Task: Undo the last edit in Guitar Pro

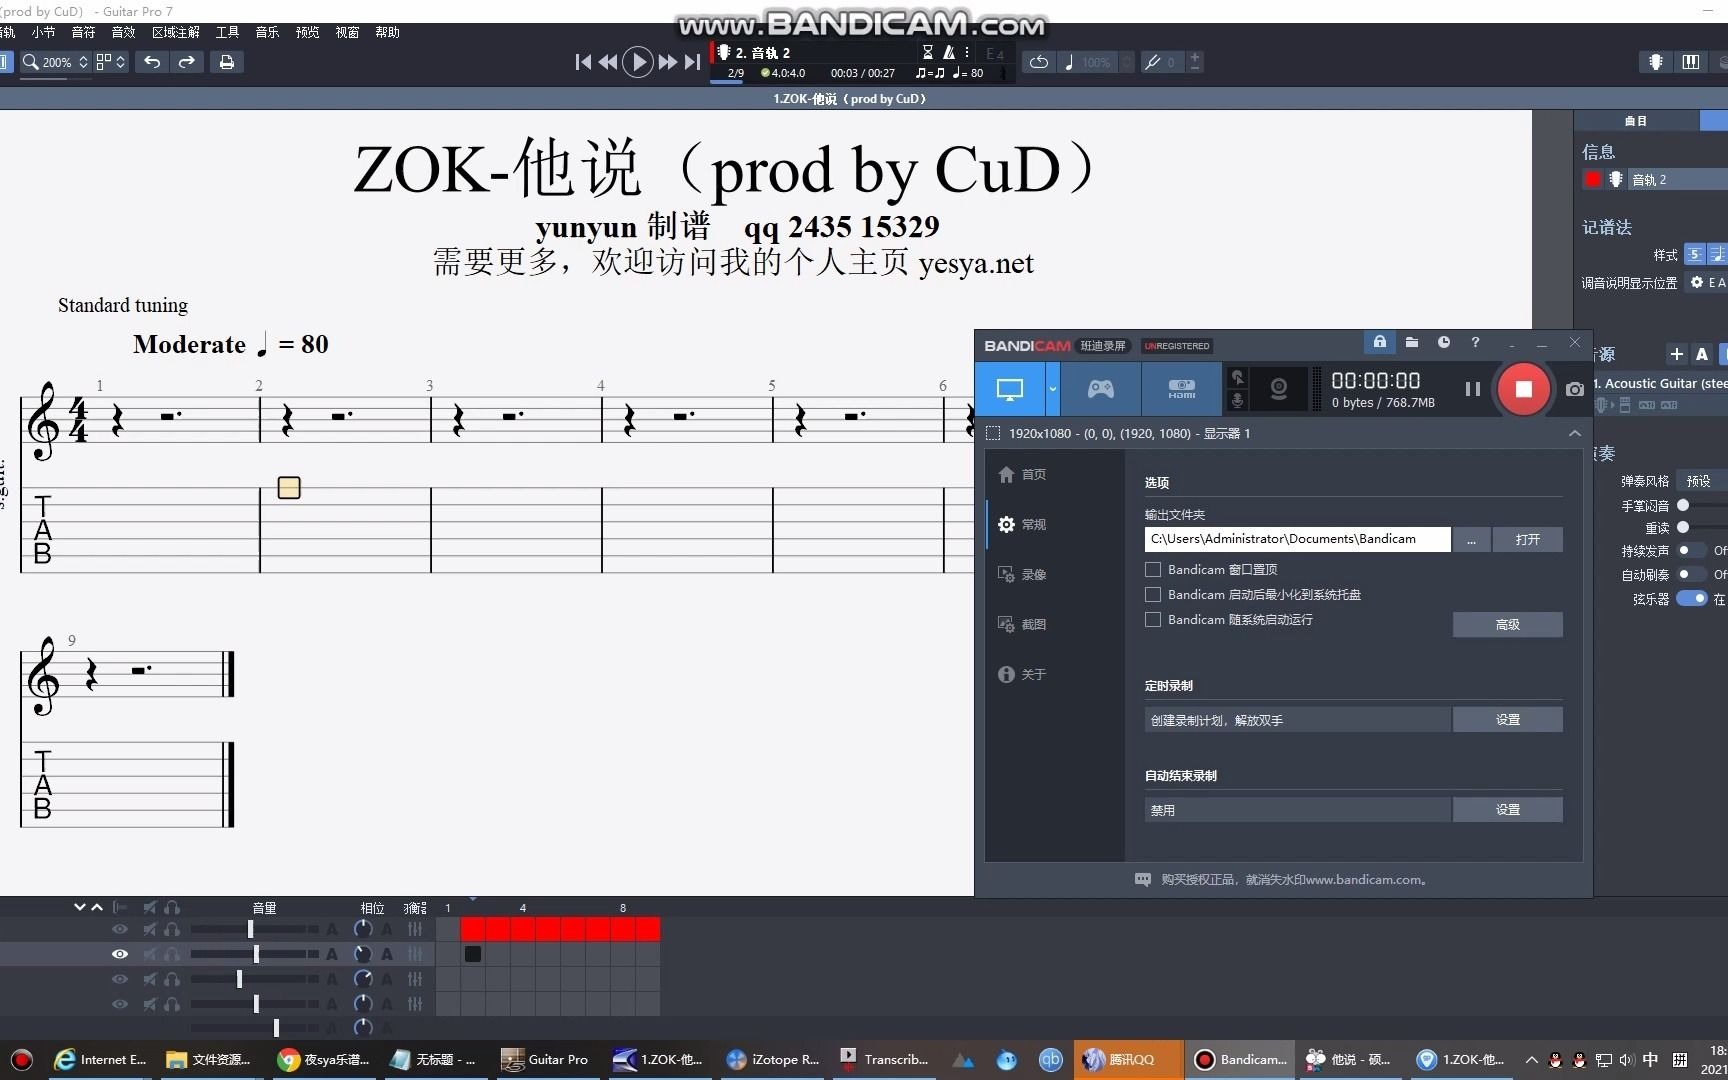Action: (152, 62)
